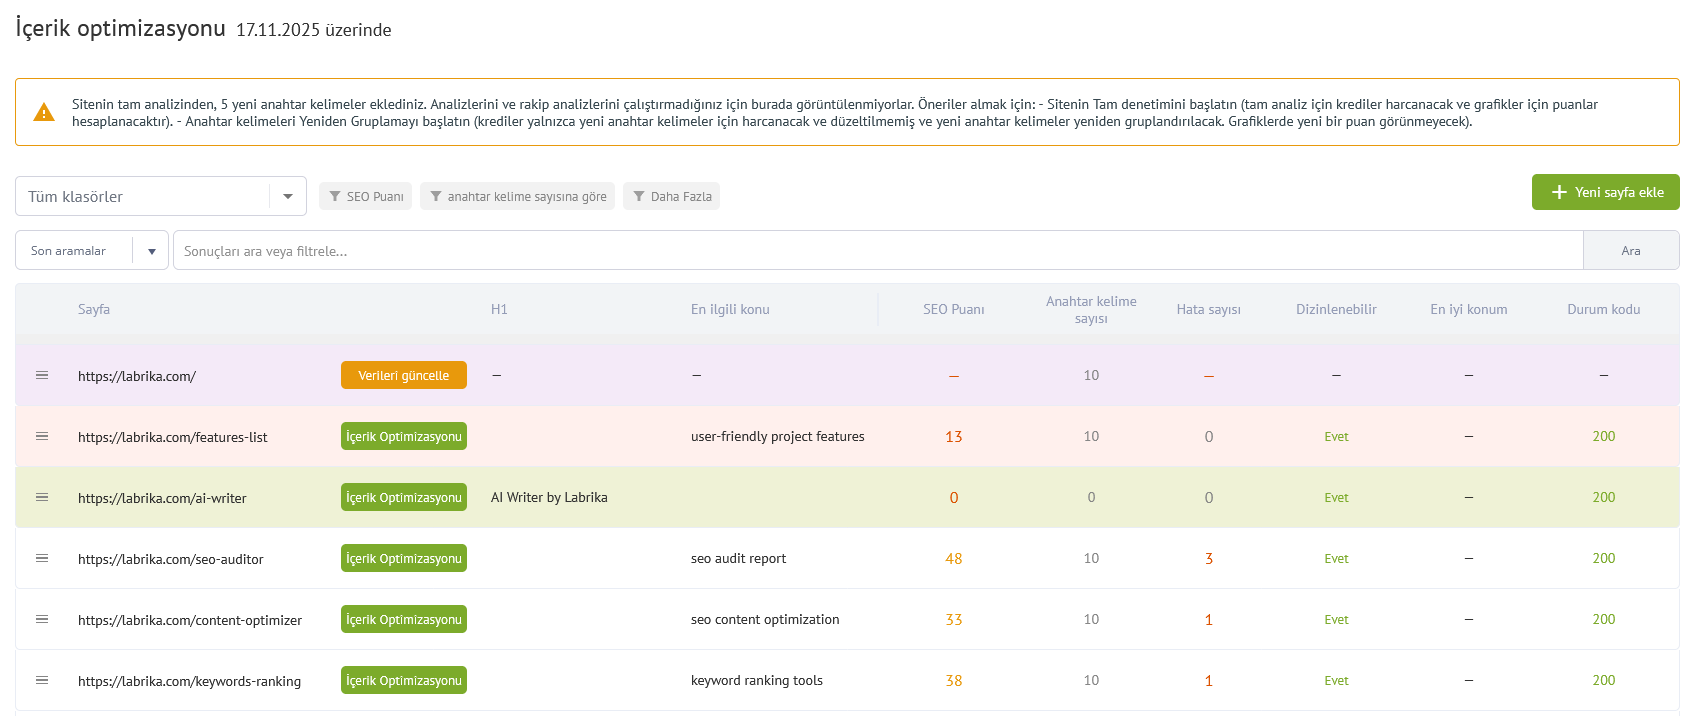Click drag handle icon for labrika.com/ row
Image resolution: width=1696 pixels, height=716 pixels.
42,375
